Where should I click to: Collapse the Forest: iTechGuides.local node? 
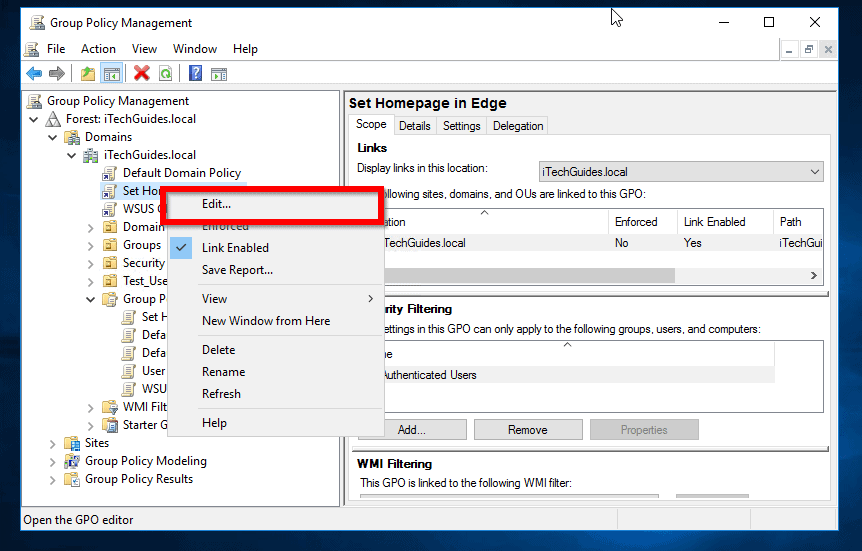[x=34, y=119]
